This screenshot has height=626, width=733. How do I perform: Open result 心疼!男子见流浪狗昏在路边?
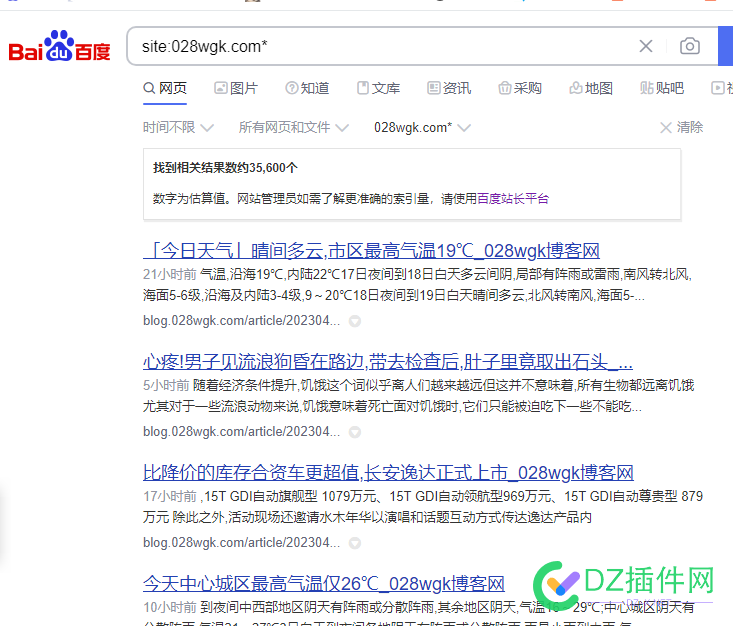(x=388, y=362)
